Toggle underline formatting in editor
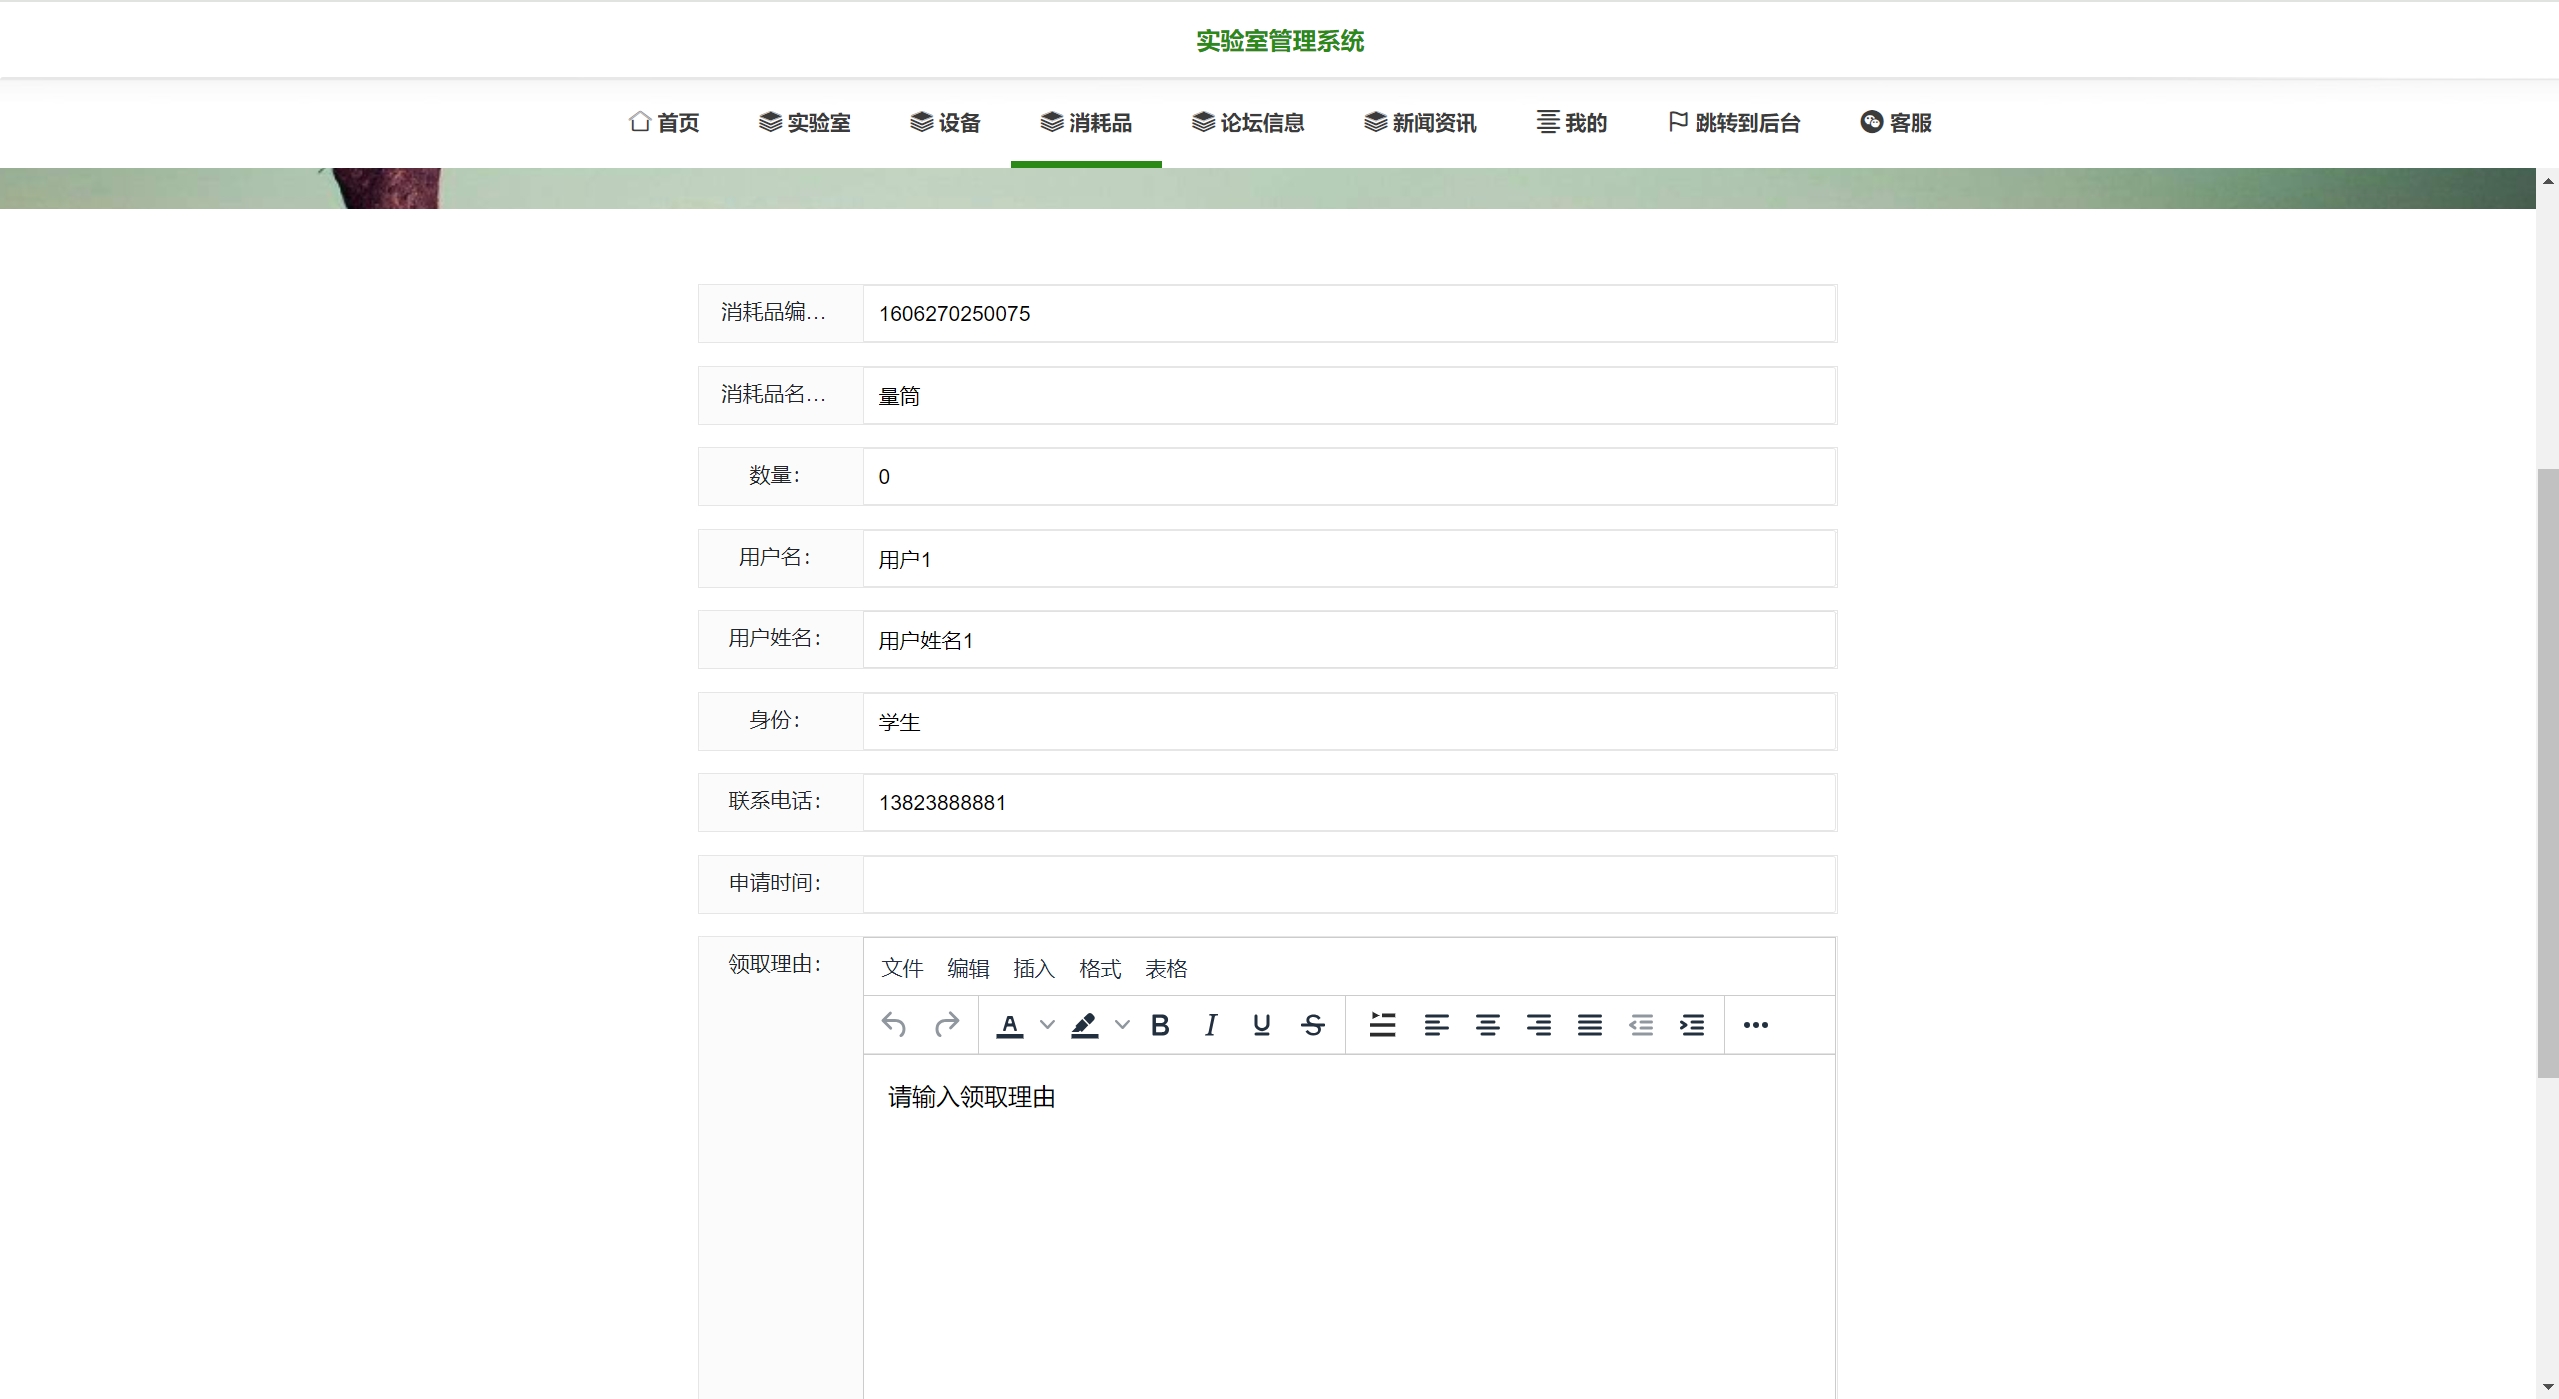The height and width of the screenshot is (1399, 2559). pos(1262,1025)
